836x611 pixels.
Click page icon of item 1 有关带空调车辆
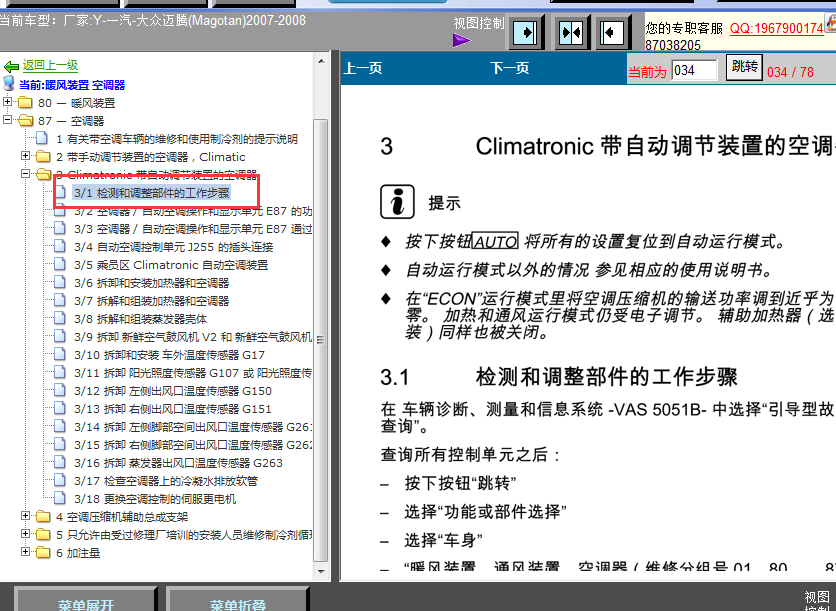[42, 138]
